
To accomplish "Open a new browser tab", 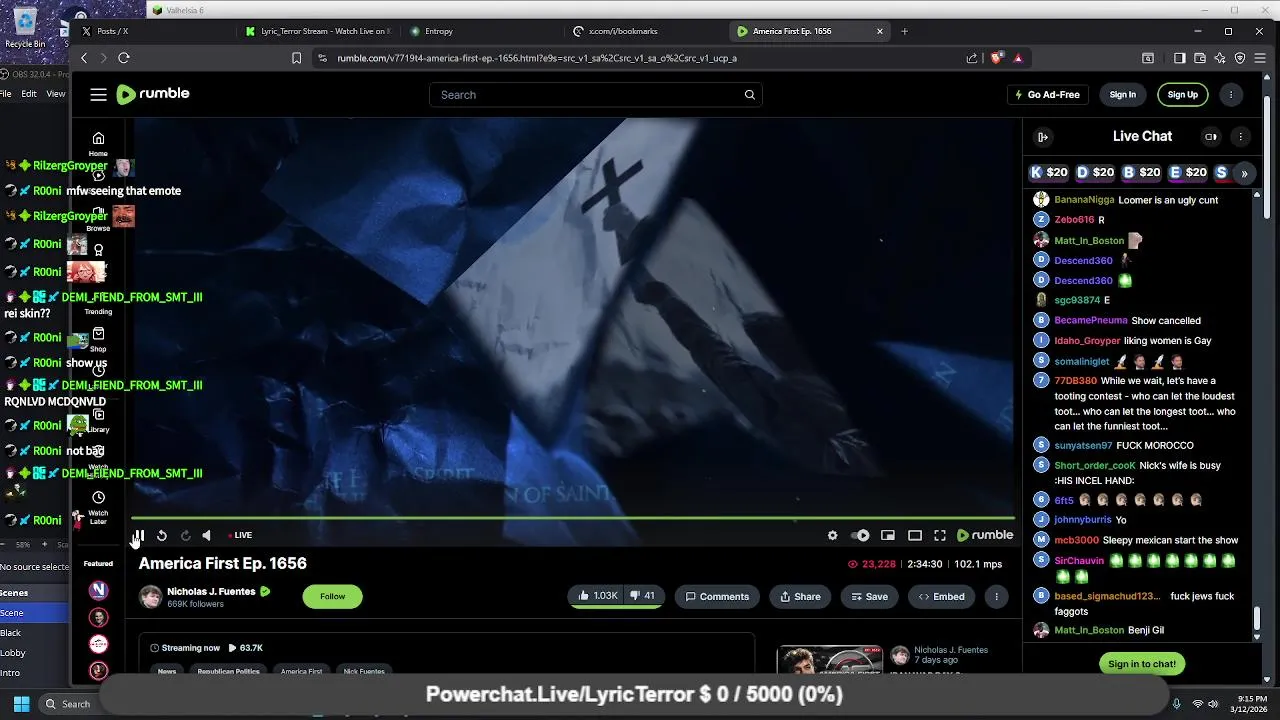I will pos(904,31).
